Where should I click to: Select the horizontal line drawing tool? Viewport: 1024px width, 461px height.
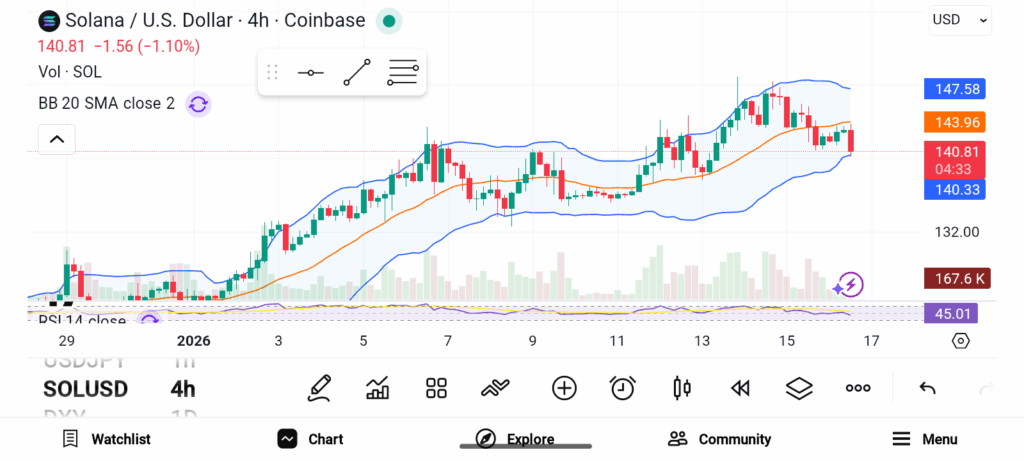(310, 73)
